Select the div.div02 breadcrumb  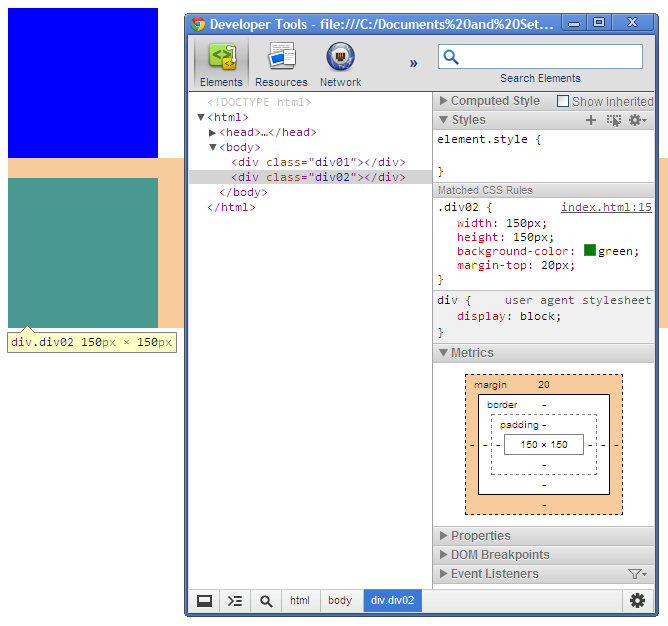pyautogui.click(x=392, y=600)
